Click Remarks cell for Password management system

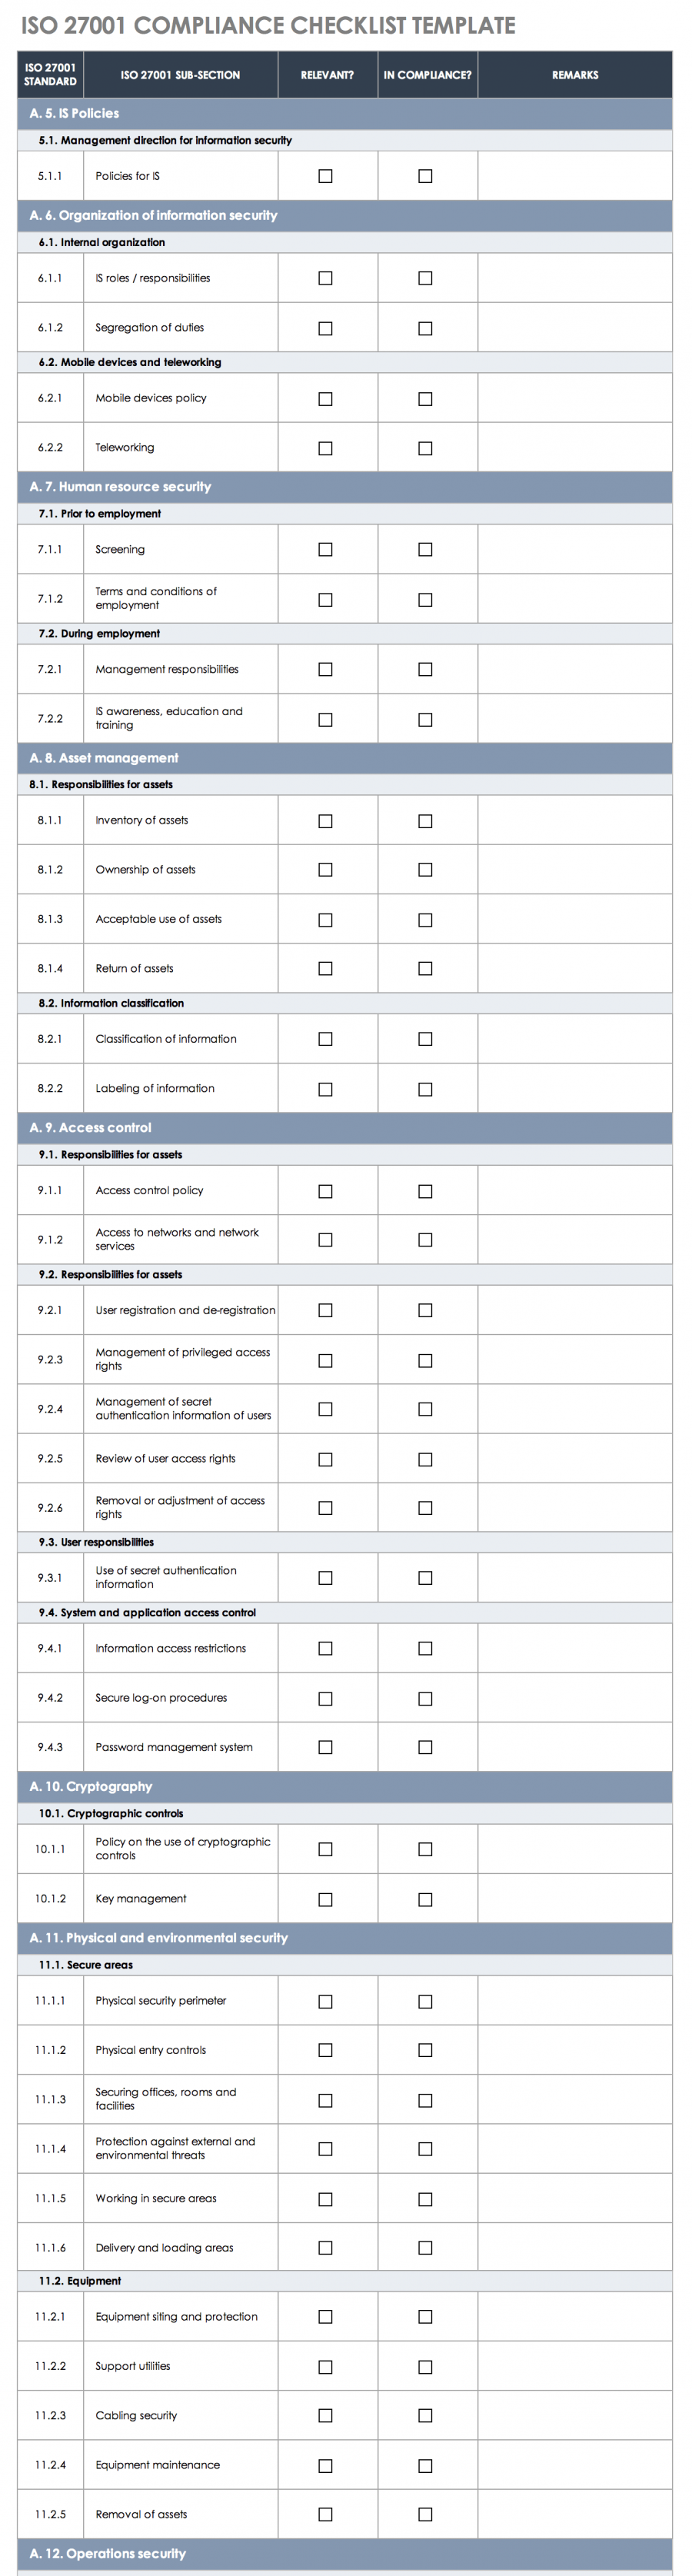(575, 1747)
